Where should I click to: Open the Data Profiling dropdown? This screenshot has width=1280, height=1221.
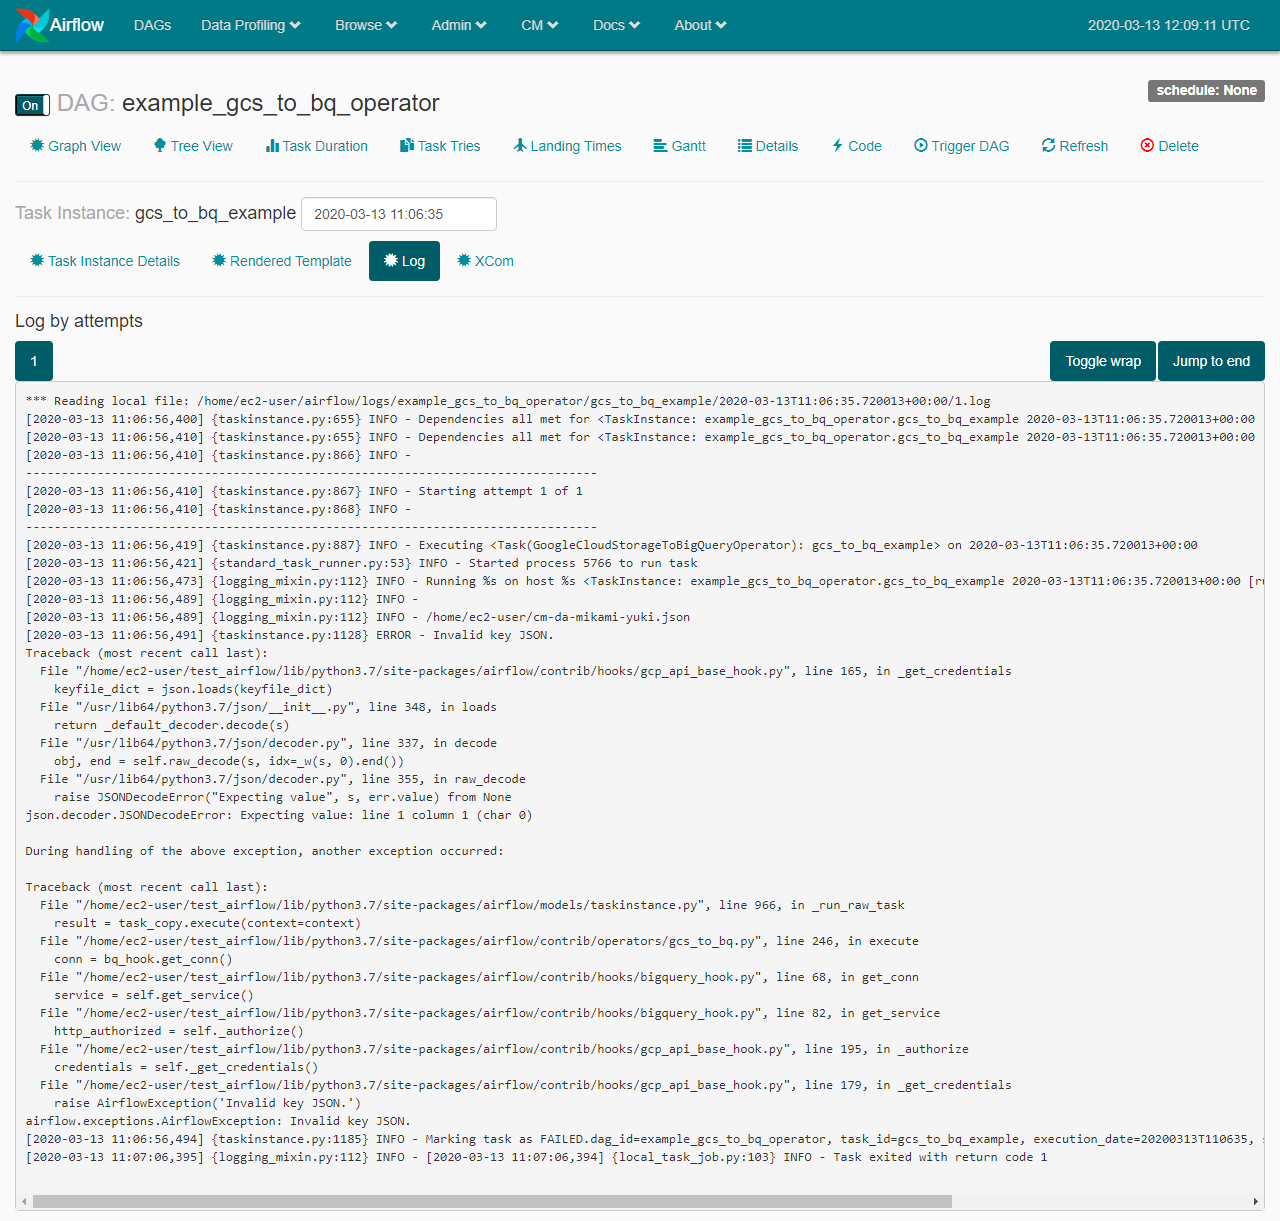click(250, 25)
